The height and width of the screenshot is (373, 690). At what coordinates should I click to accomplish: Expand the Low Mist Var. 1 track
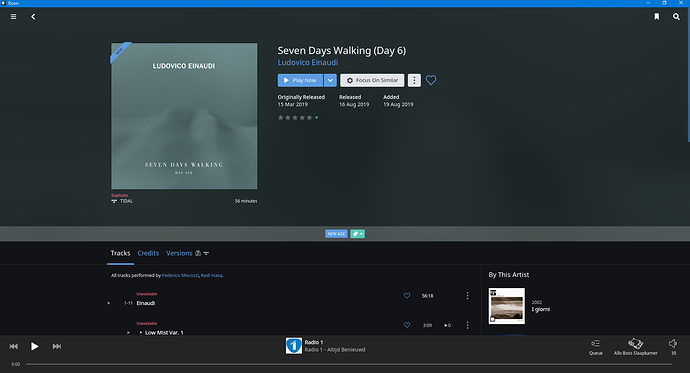tap(128, 333)
